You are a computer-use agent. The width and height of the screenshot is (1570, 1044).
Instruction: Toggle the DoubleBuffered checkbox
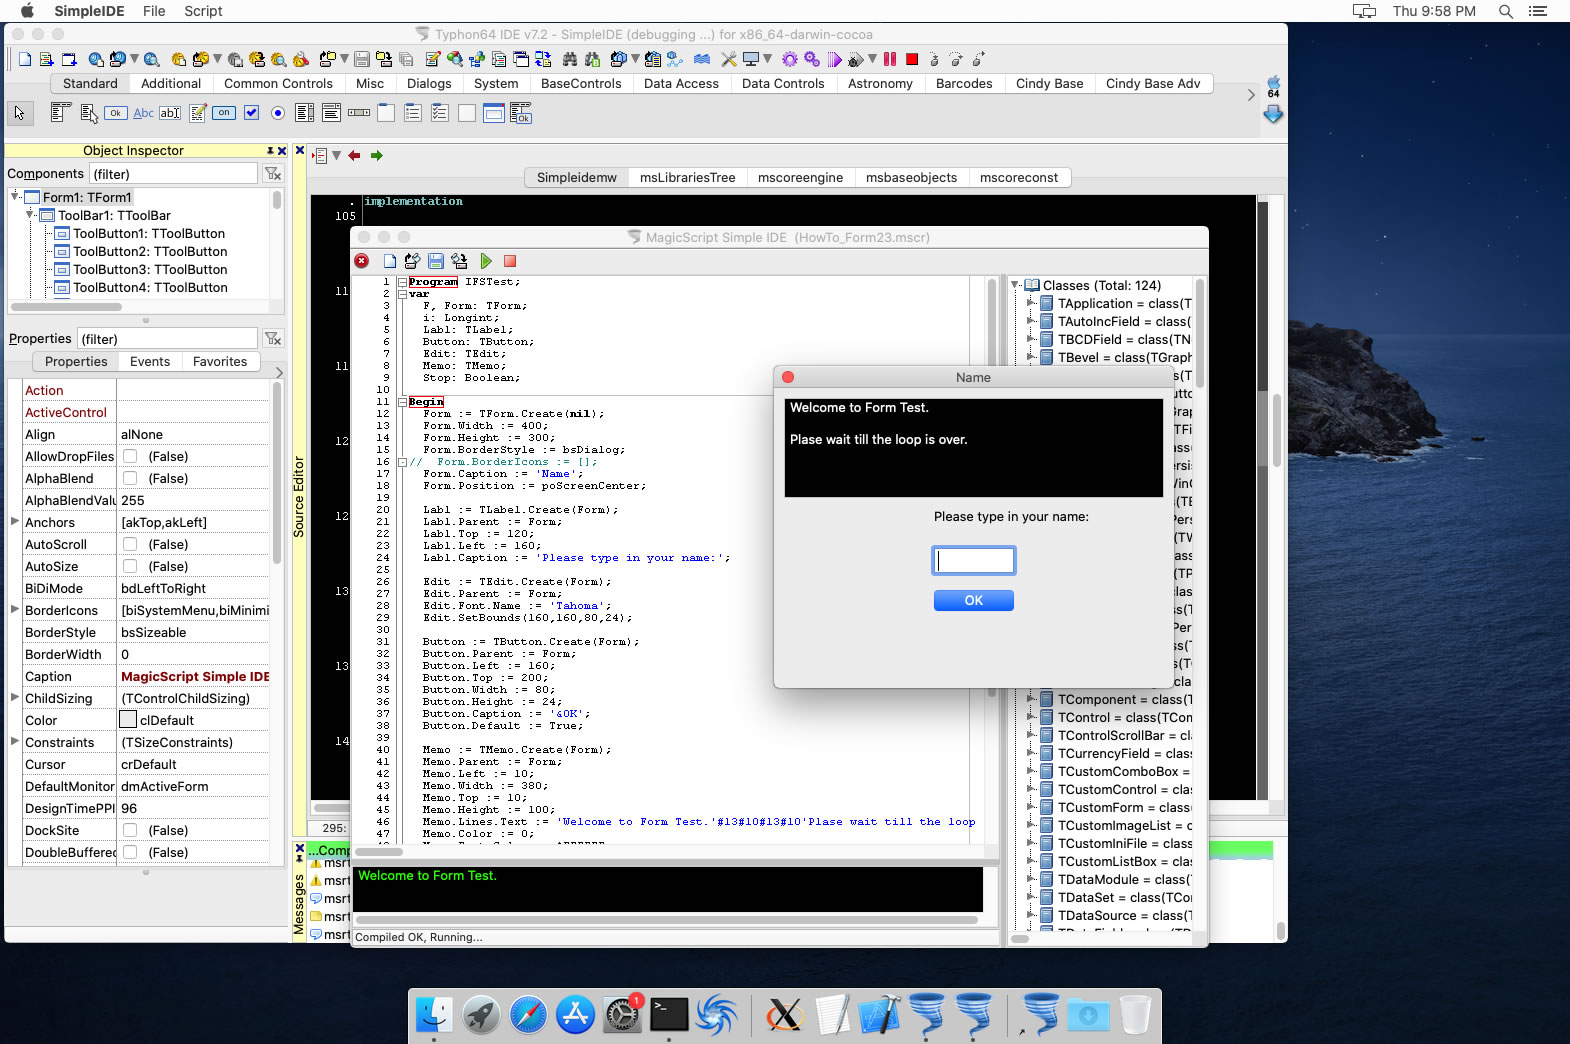pyautogui.click(x=130, y=852)
